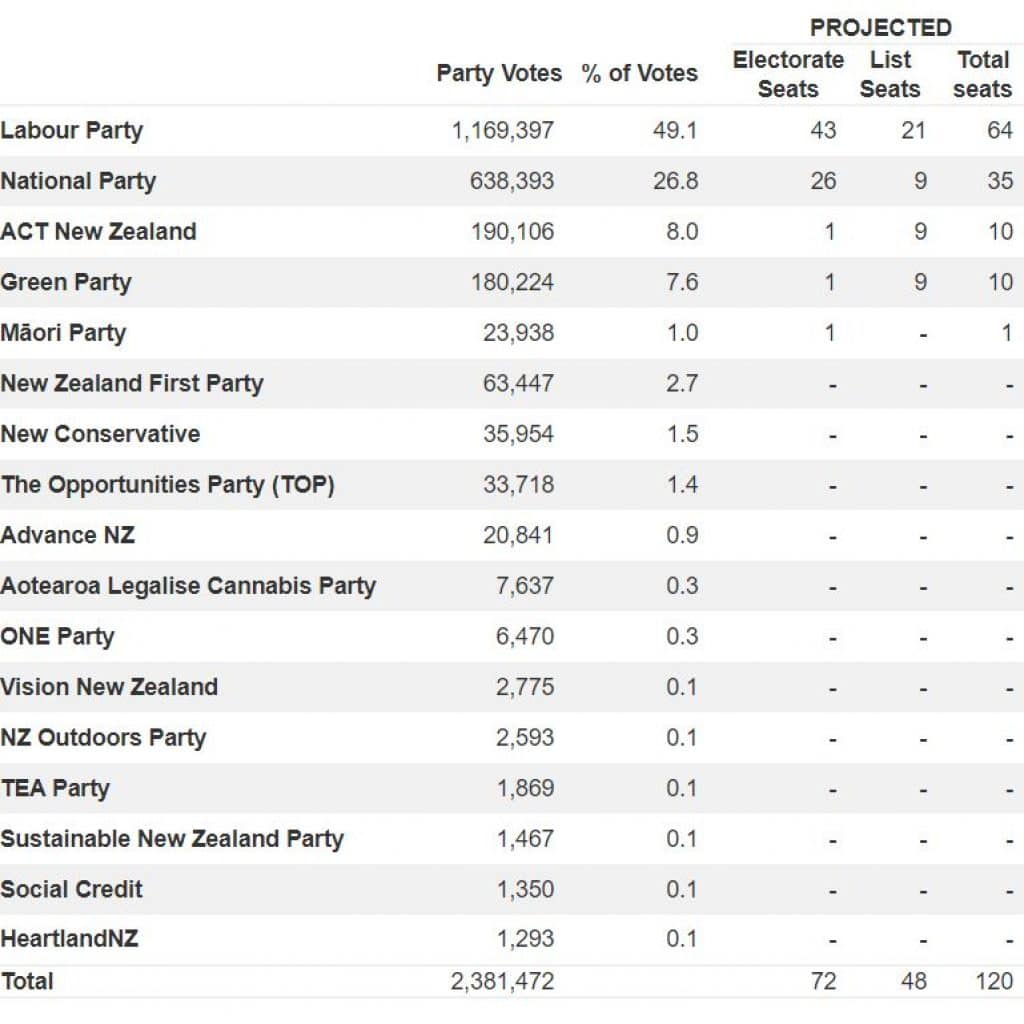1024x1024 pixels.
Task: Click New Zealand First Party row label
Action: (132, 384)
